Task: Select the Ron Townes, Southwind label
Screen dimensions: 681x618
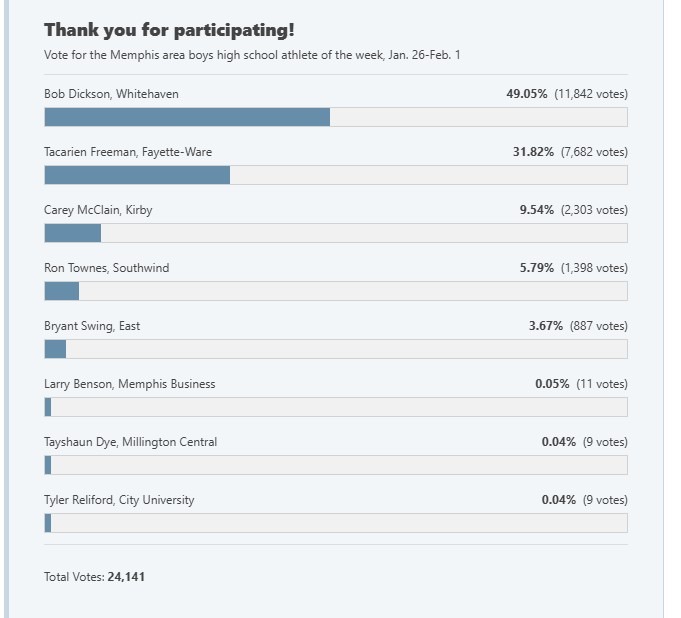Action: 106,268
